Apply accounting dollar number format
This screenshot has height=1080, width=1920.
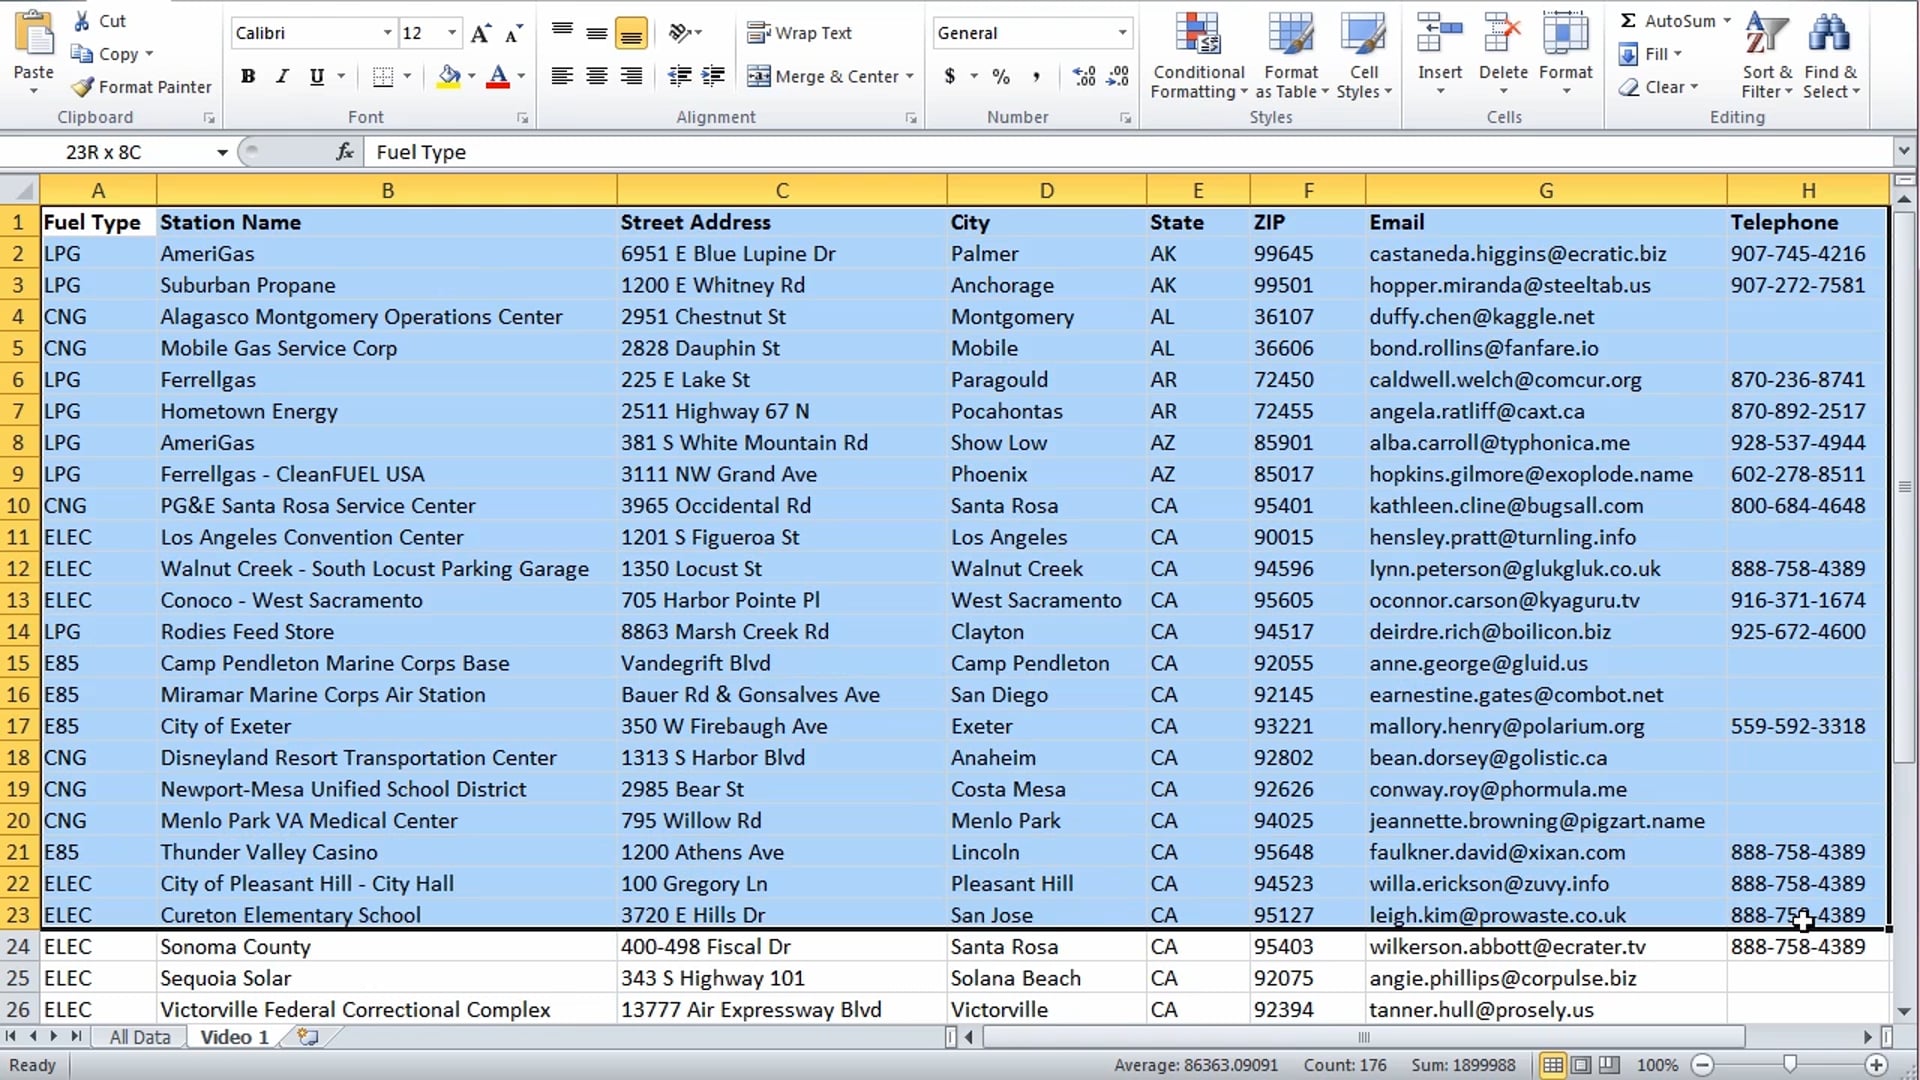tap(950, 76)
